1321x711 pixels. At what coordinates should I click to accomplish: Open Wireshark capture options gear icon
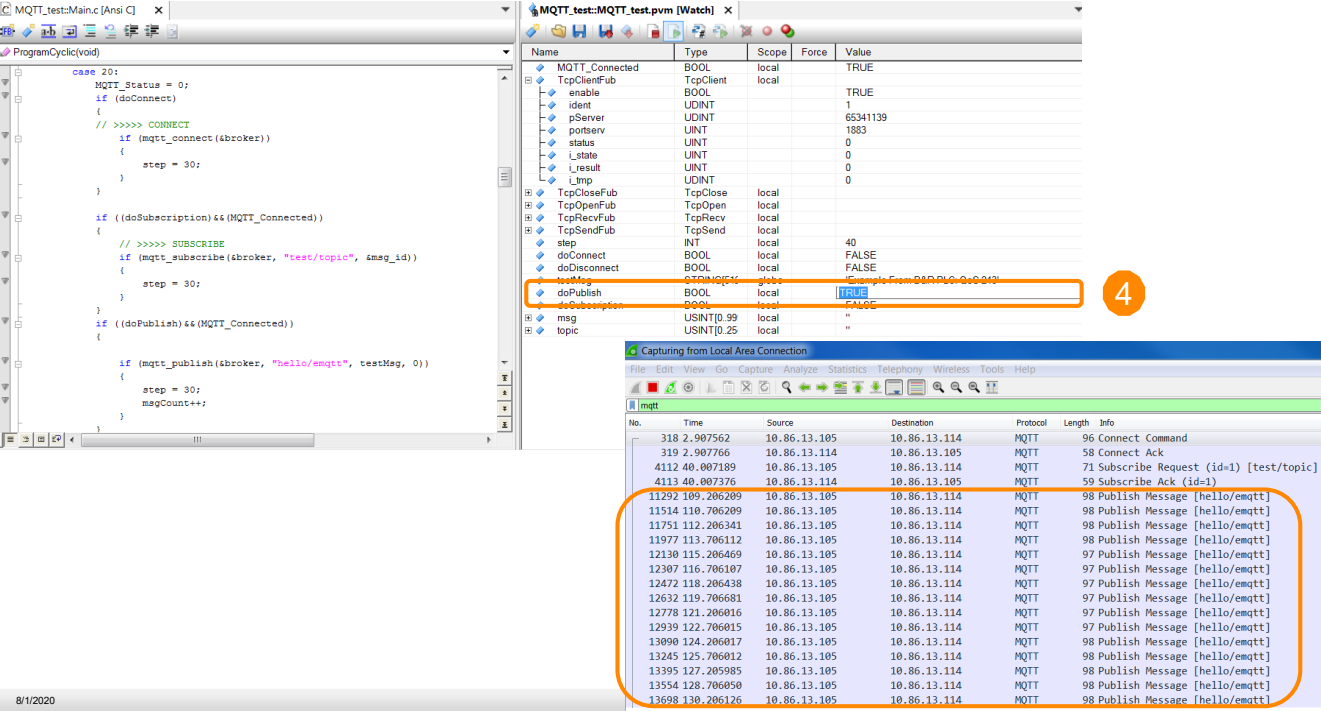click(x=688, y=387)
